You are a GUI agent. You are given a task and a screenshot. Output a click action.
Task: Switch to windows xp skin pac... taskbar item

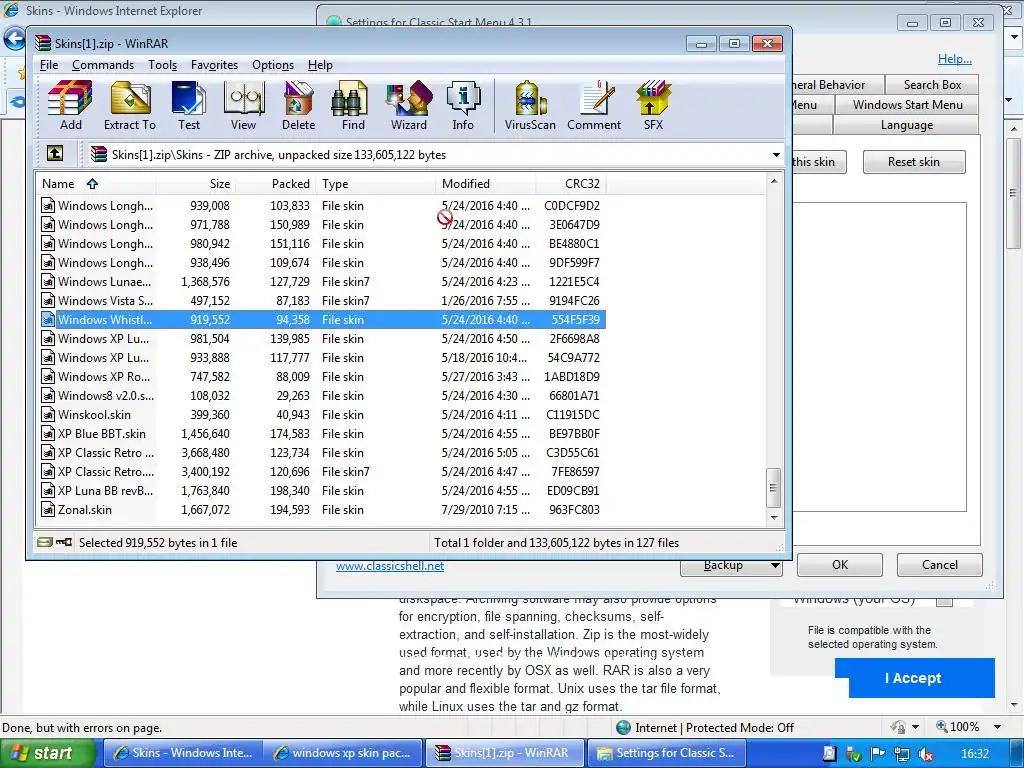coord(343,753)
